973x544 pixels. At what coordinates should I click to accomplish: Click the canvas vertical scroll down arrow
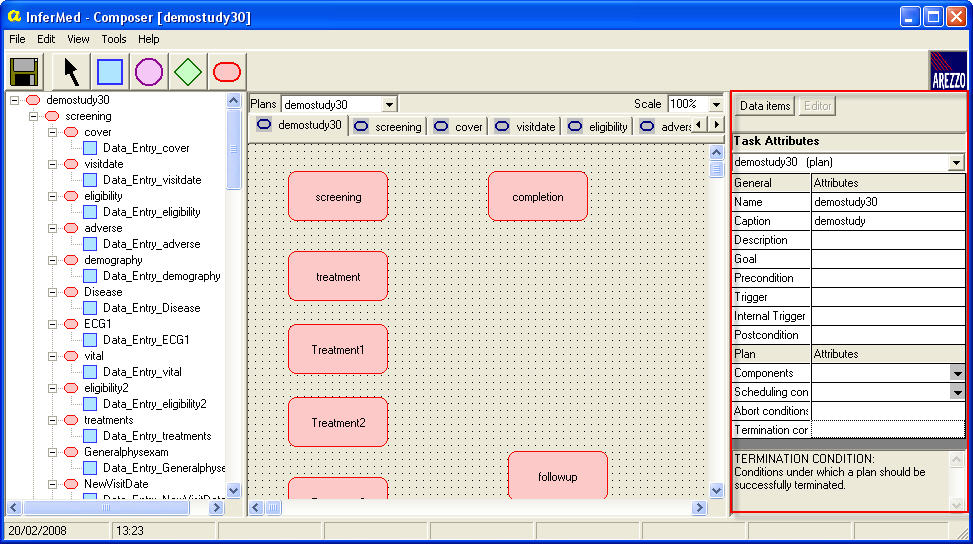(716, 491)
